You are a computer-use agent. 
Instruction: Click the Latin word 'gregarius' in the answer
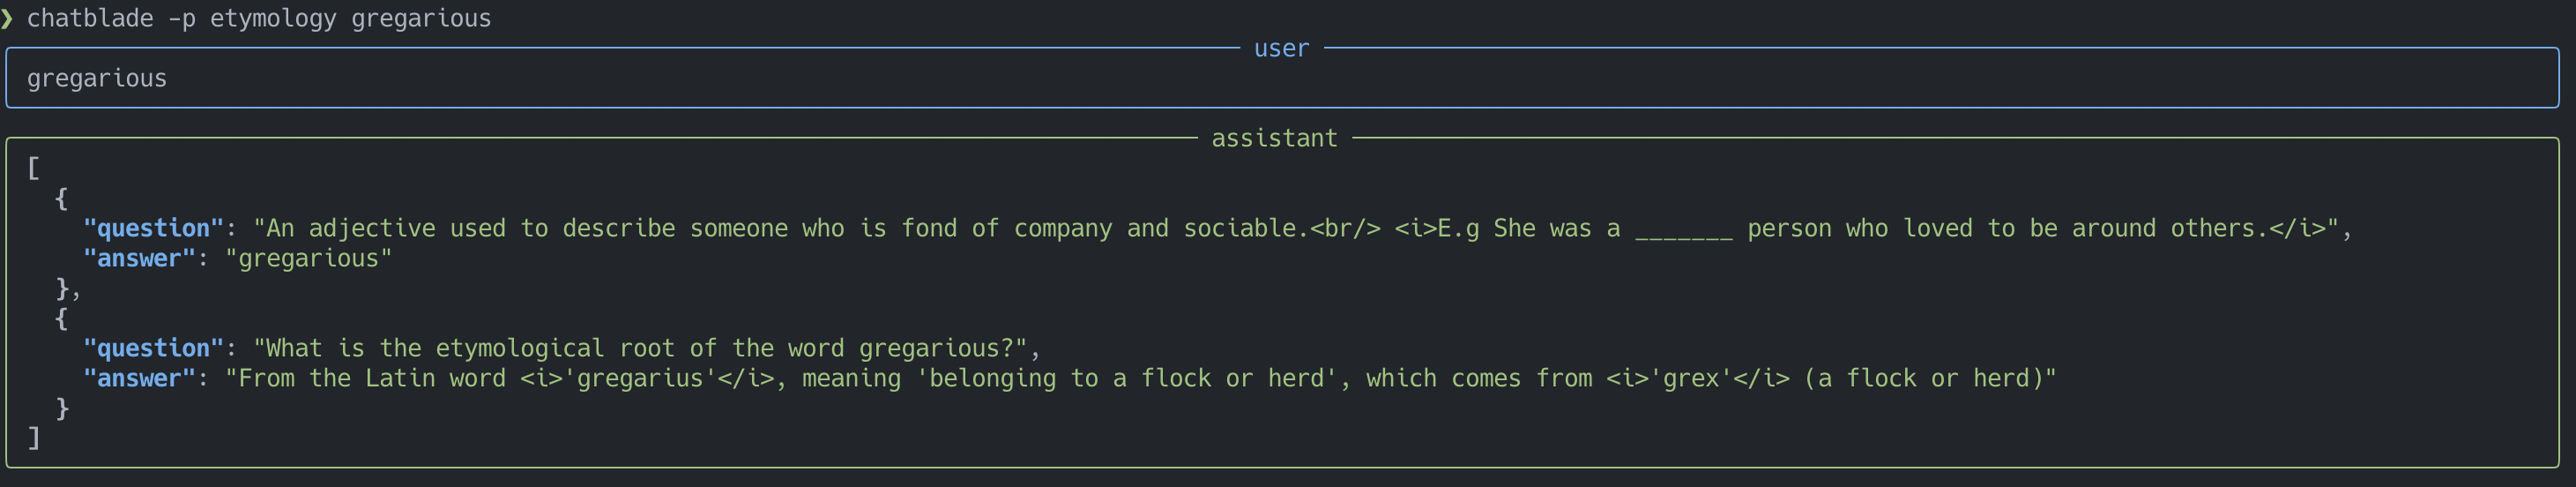coord(640,379)
